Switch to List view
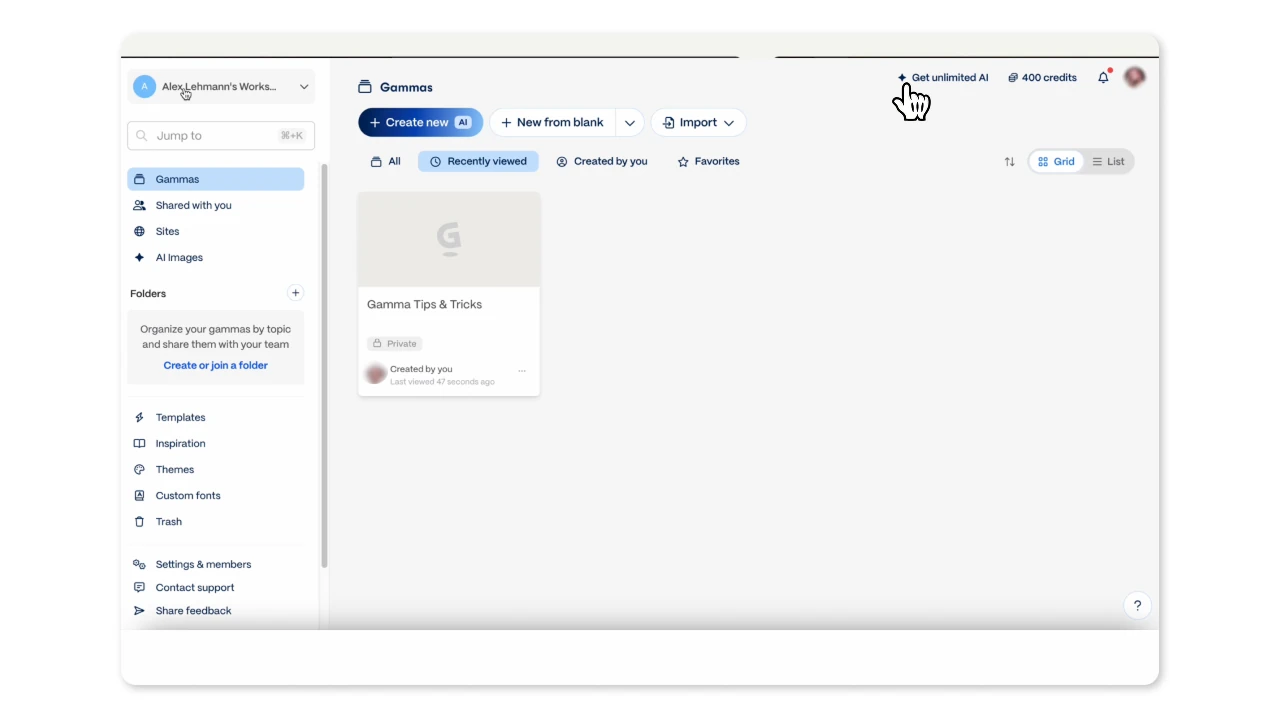The image size is (1280, 720). tap(1108, 162)
